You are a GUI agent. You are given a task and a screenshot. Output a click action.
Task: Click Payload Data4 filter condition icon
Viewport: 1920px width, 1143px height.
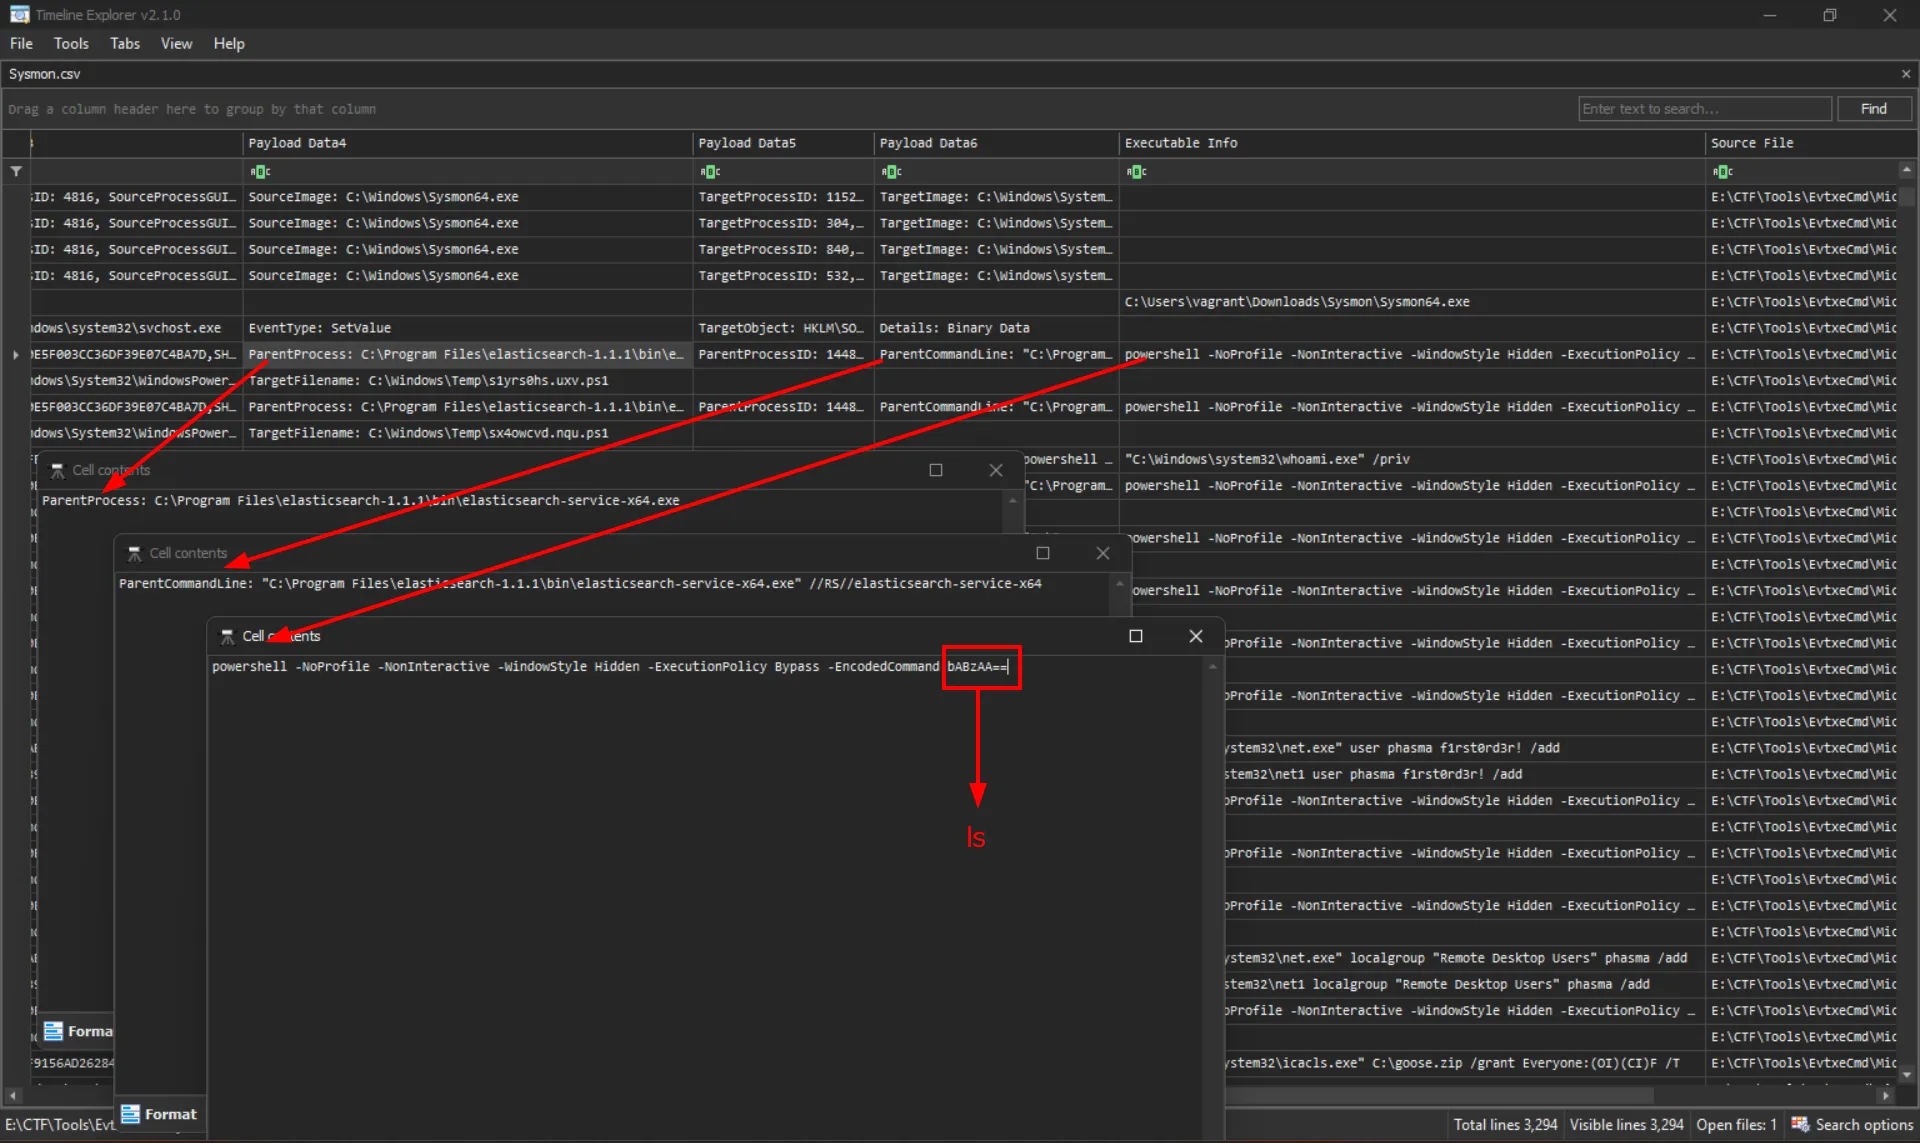260,171
